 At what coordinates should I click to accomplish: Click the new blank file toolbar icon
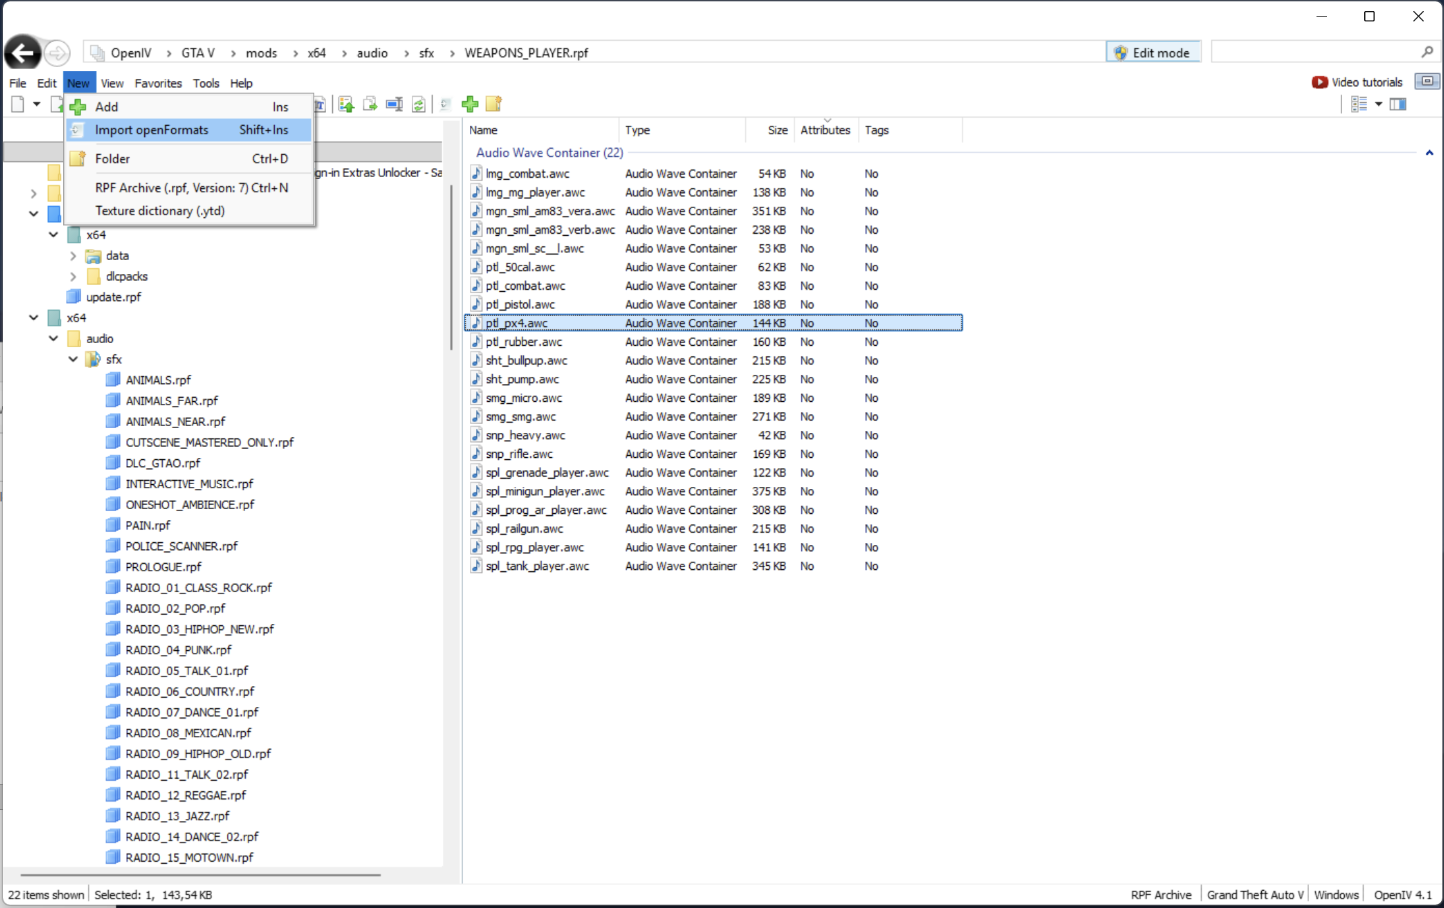click(17, 104)
